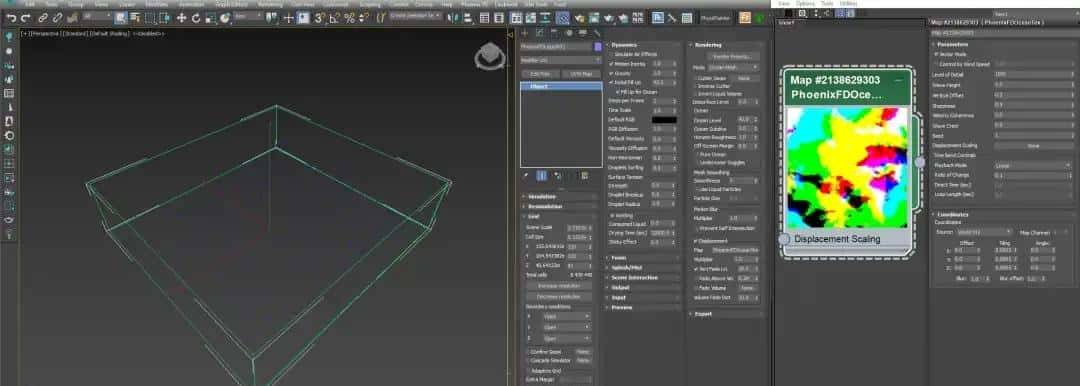Toggle the Percent Snap icon
The height and width of the screenshot is (386, 1080).
coord(349,18)
